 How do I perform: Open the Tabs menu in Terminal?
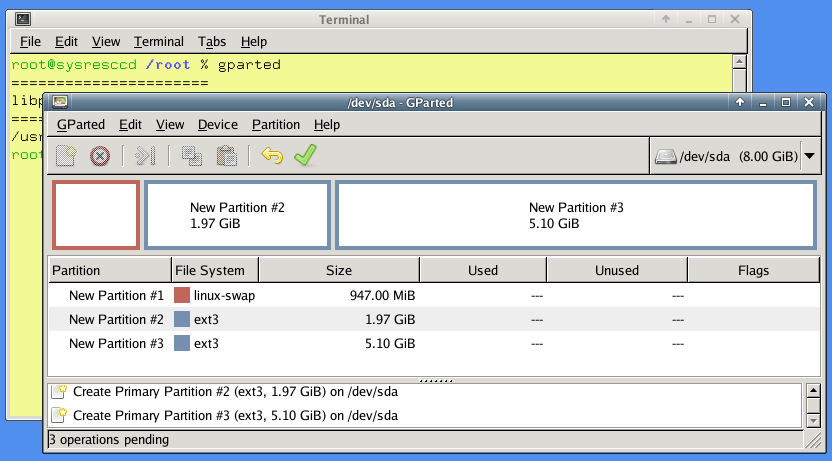(212, 41)
